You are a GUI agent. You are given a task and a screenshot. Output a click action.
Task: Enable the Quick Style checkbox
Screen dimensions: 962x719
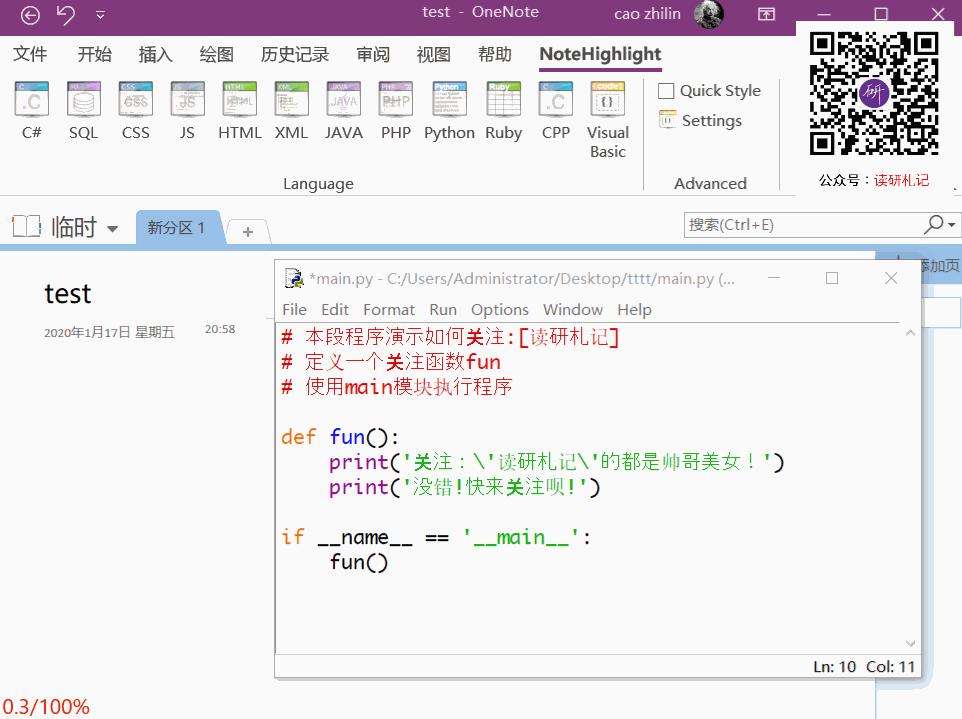(x=665, y=90)
